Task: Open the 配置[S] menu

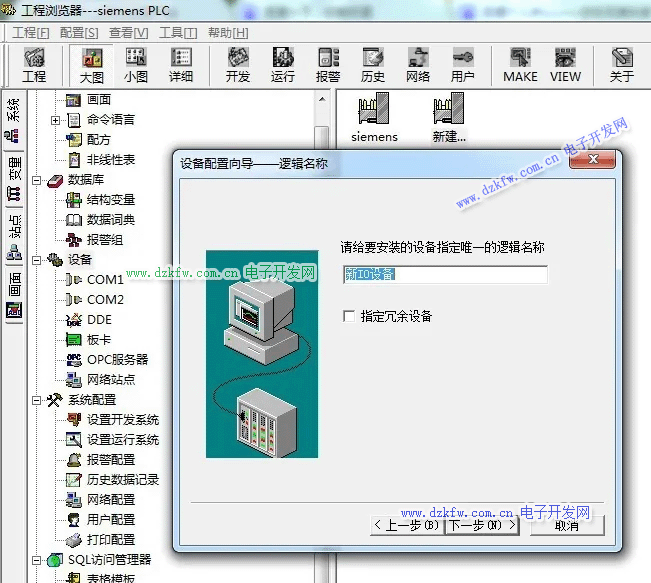Action: point(79,32)
